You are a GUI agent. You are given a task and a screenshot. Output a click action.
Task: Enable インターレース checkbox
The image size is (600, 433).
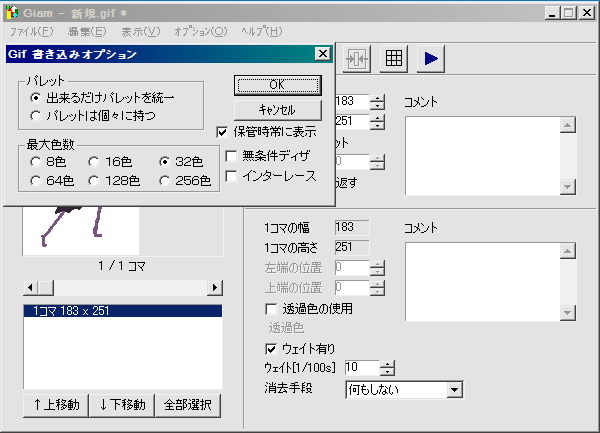(x=232, y=177)
